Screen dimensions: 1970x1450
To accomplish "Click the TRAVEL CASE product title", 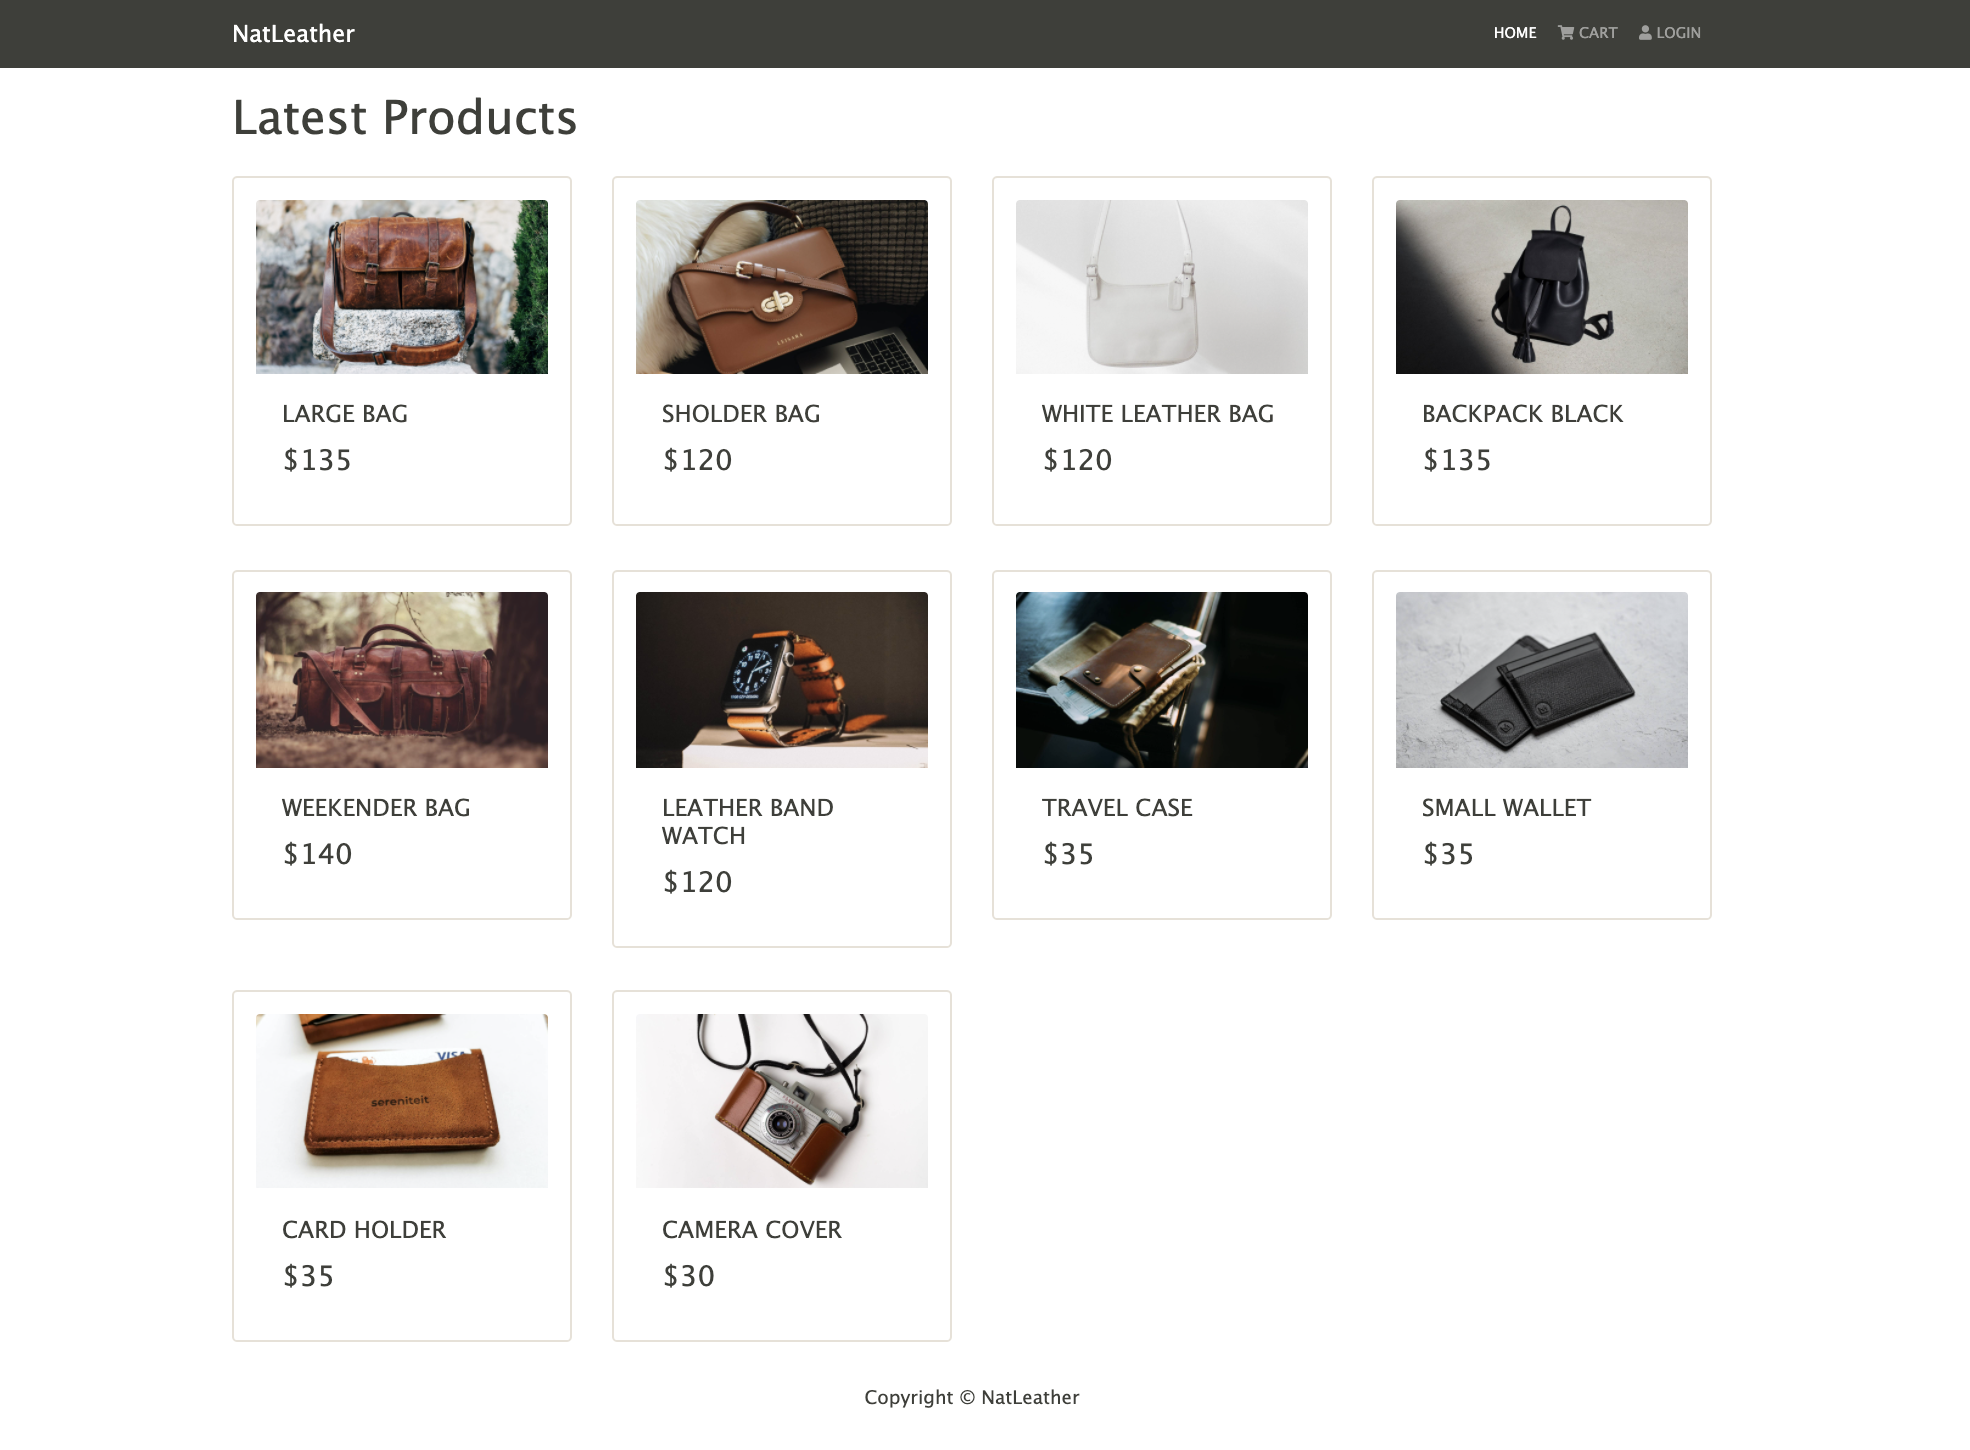I will (1117, 808).
